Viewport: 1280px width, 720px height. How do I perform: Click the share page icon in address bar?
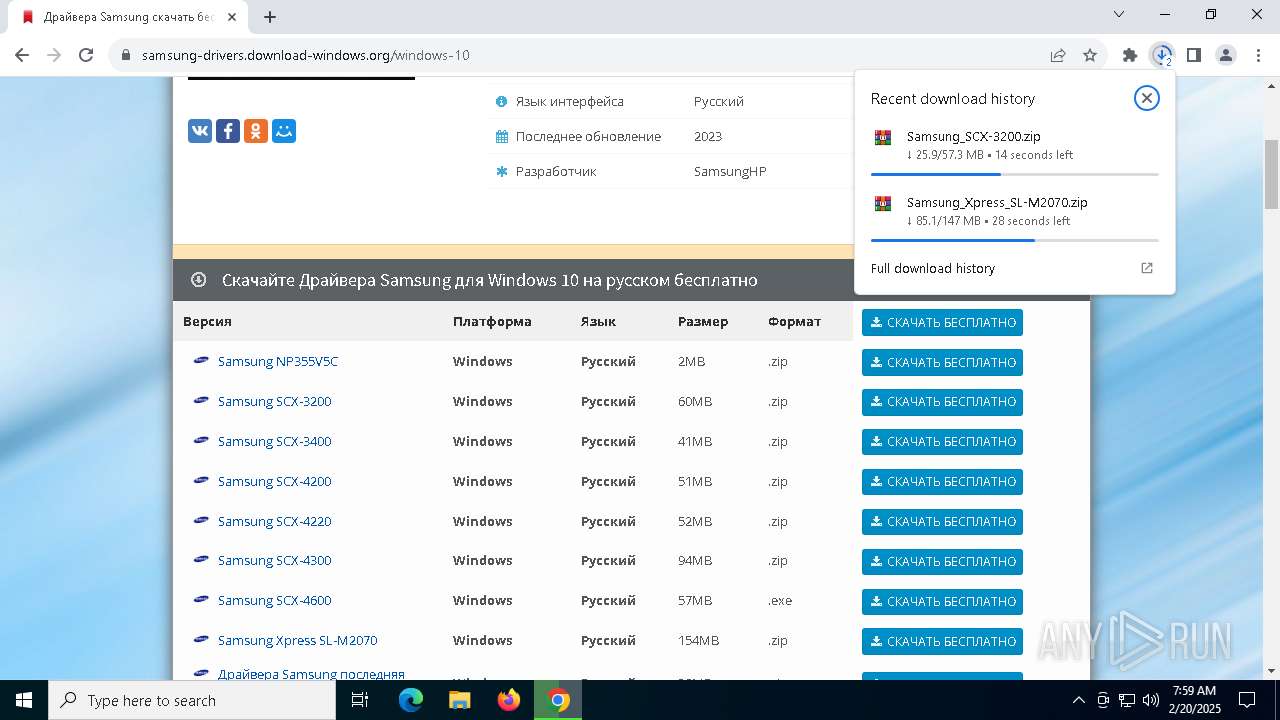(x=1058, y=55)
